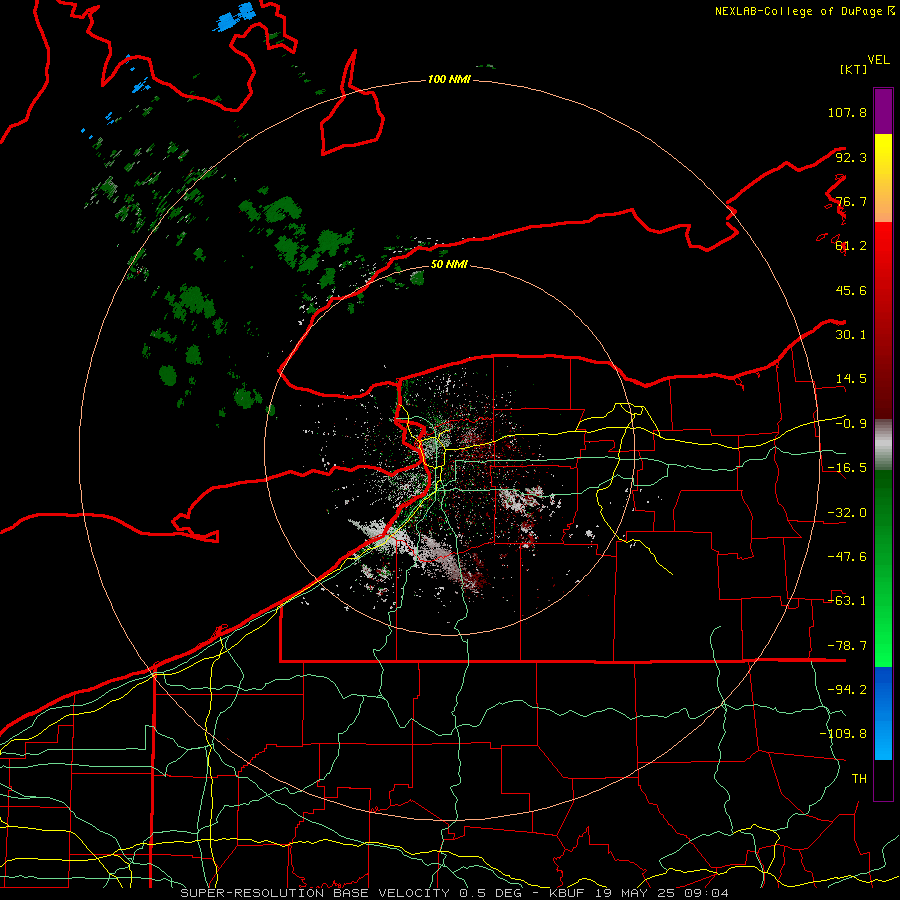This screenshot has height=900, width=900.
Task: Click the -78.7 velocity scale value
Action: 847,646
